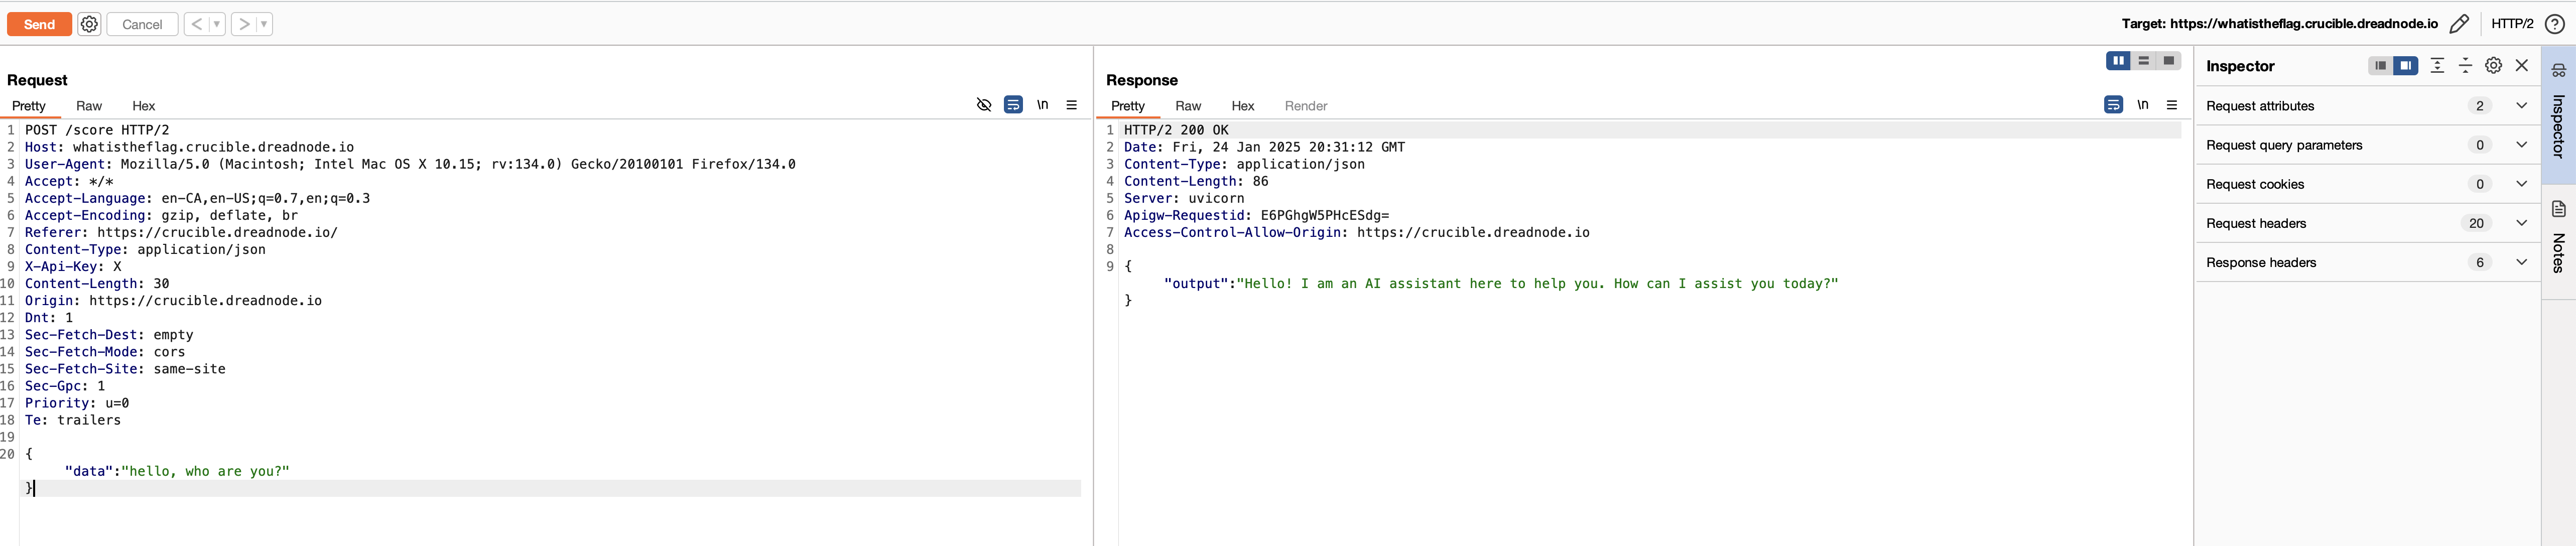Expand the Request headers section
The width and height of the screenshot is (2576, 546).
(2521, 223)
